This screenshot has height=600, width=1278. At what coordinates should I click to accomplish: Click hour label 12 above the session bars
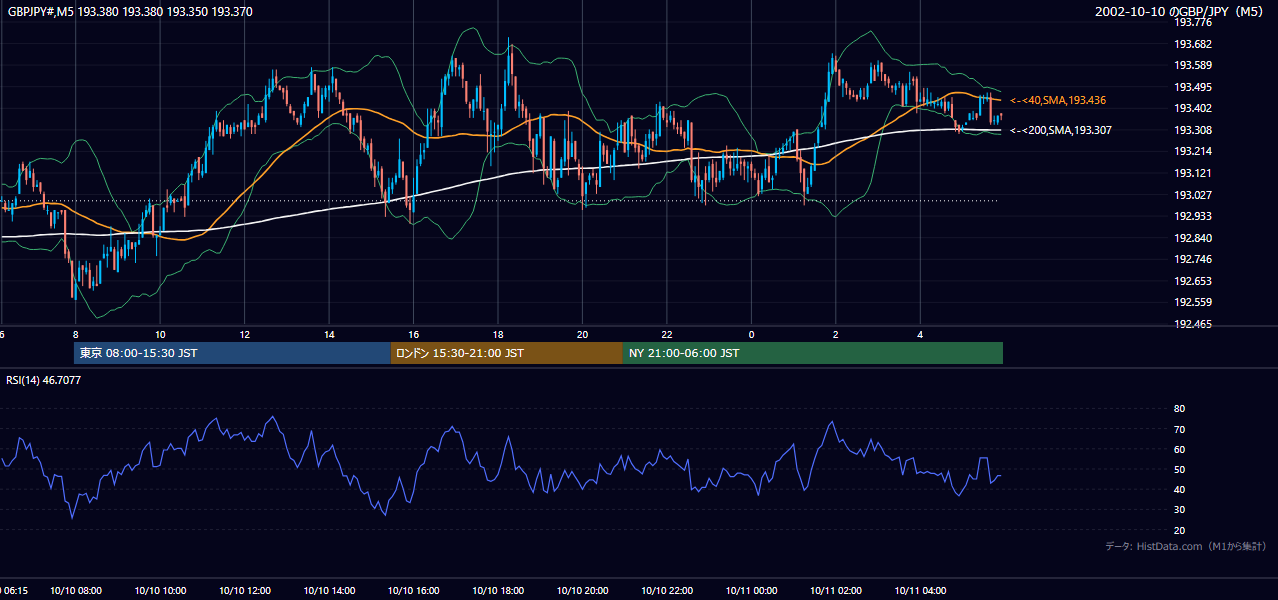coord(244,334)
